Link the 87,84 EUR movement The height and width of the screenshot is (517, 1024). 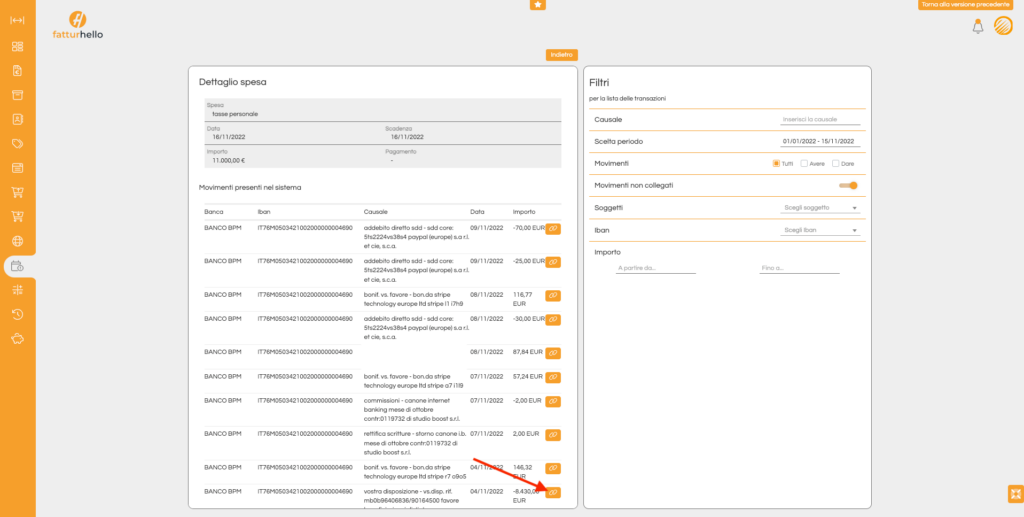(552, 353)
